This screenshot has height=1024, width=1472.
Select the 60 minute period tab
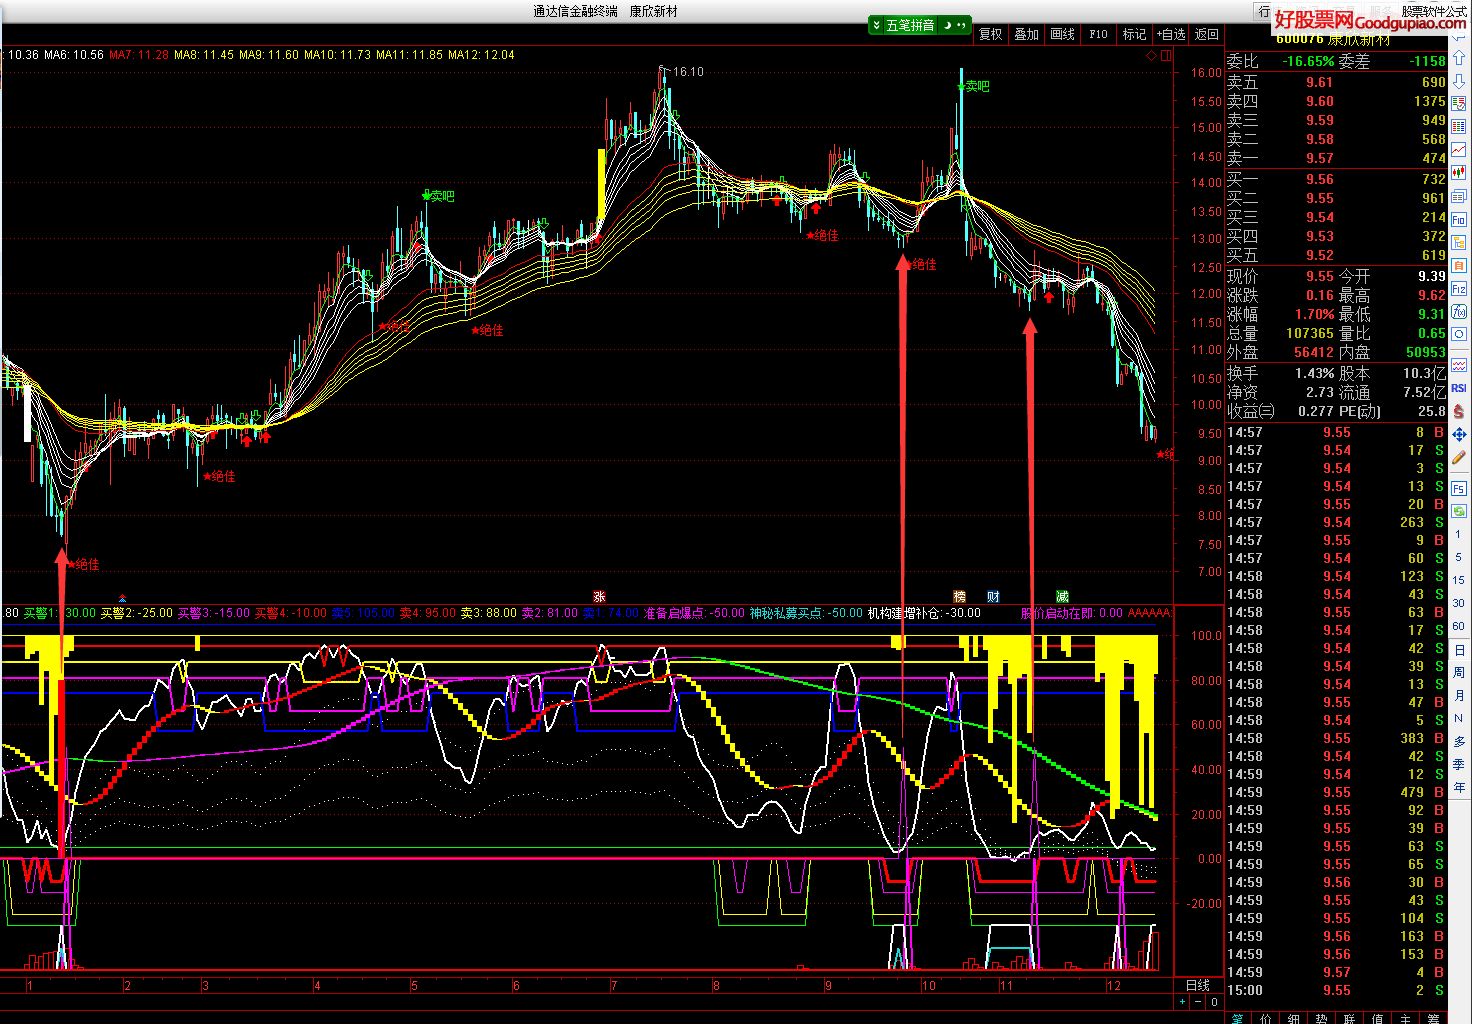(x=1458, y=626)
